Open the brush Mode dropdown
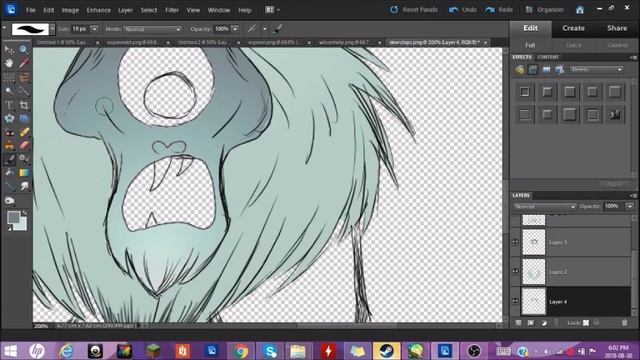 pyautogui.click(x=153, y=29)
